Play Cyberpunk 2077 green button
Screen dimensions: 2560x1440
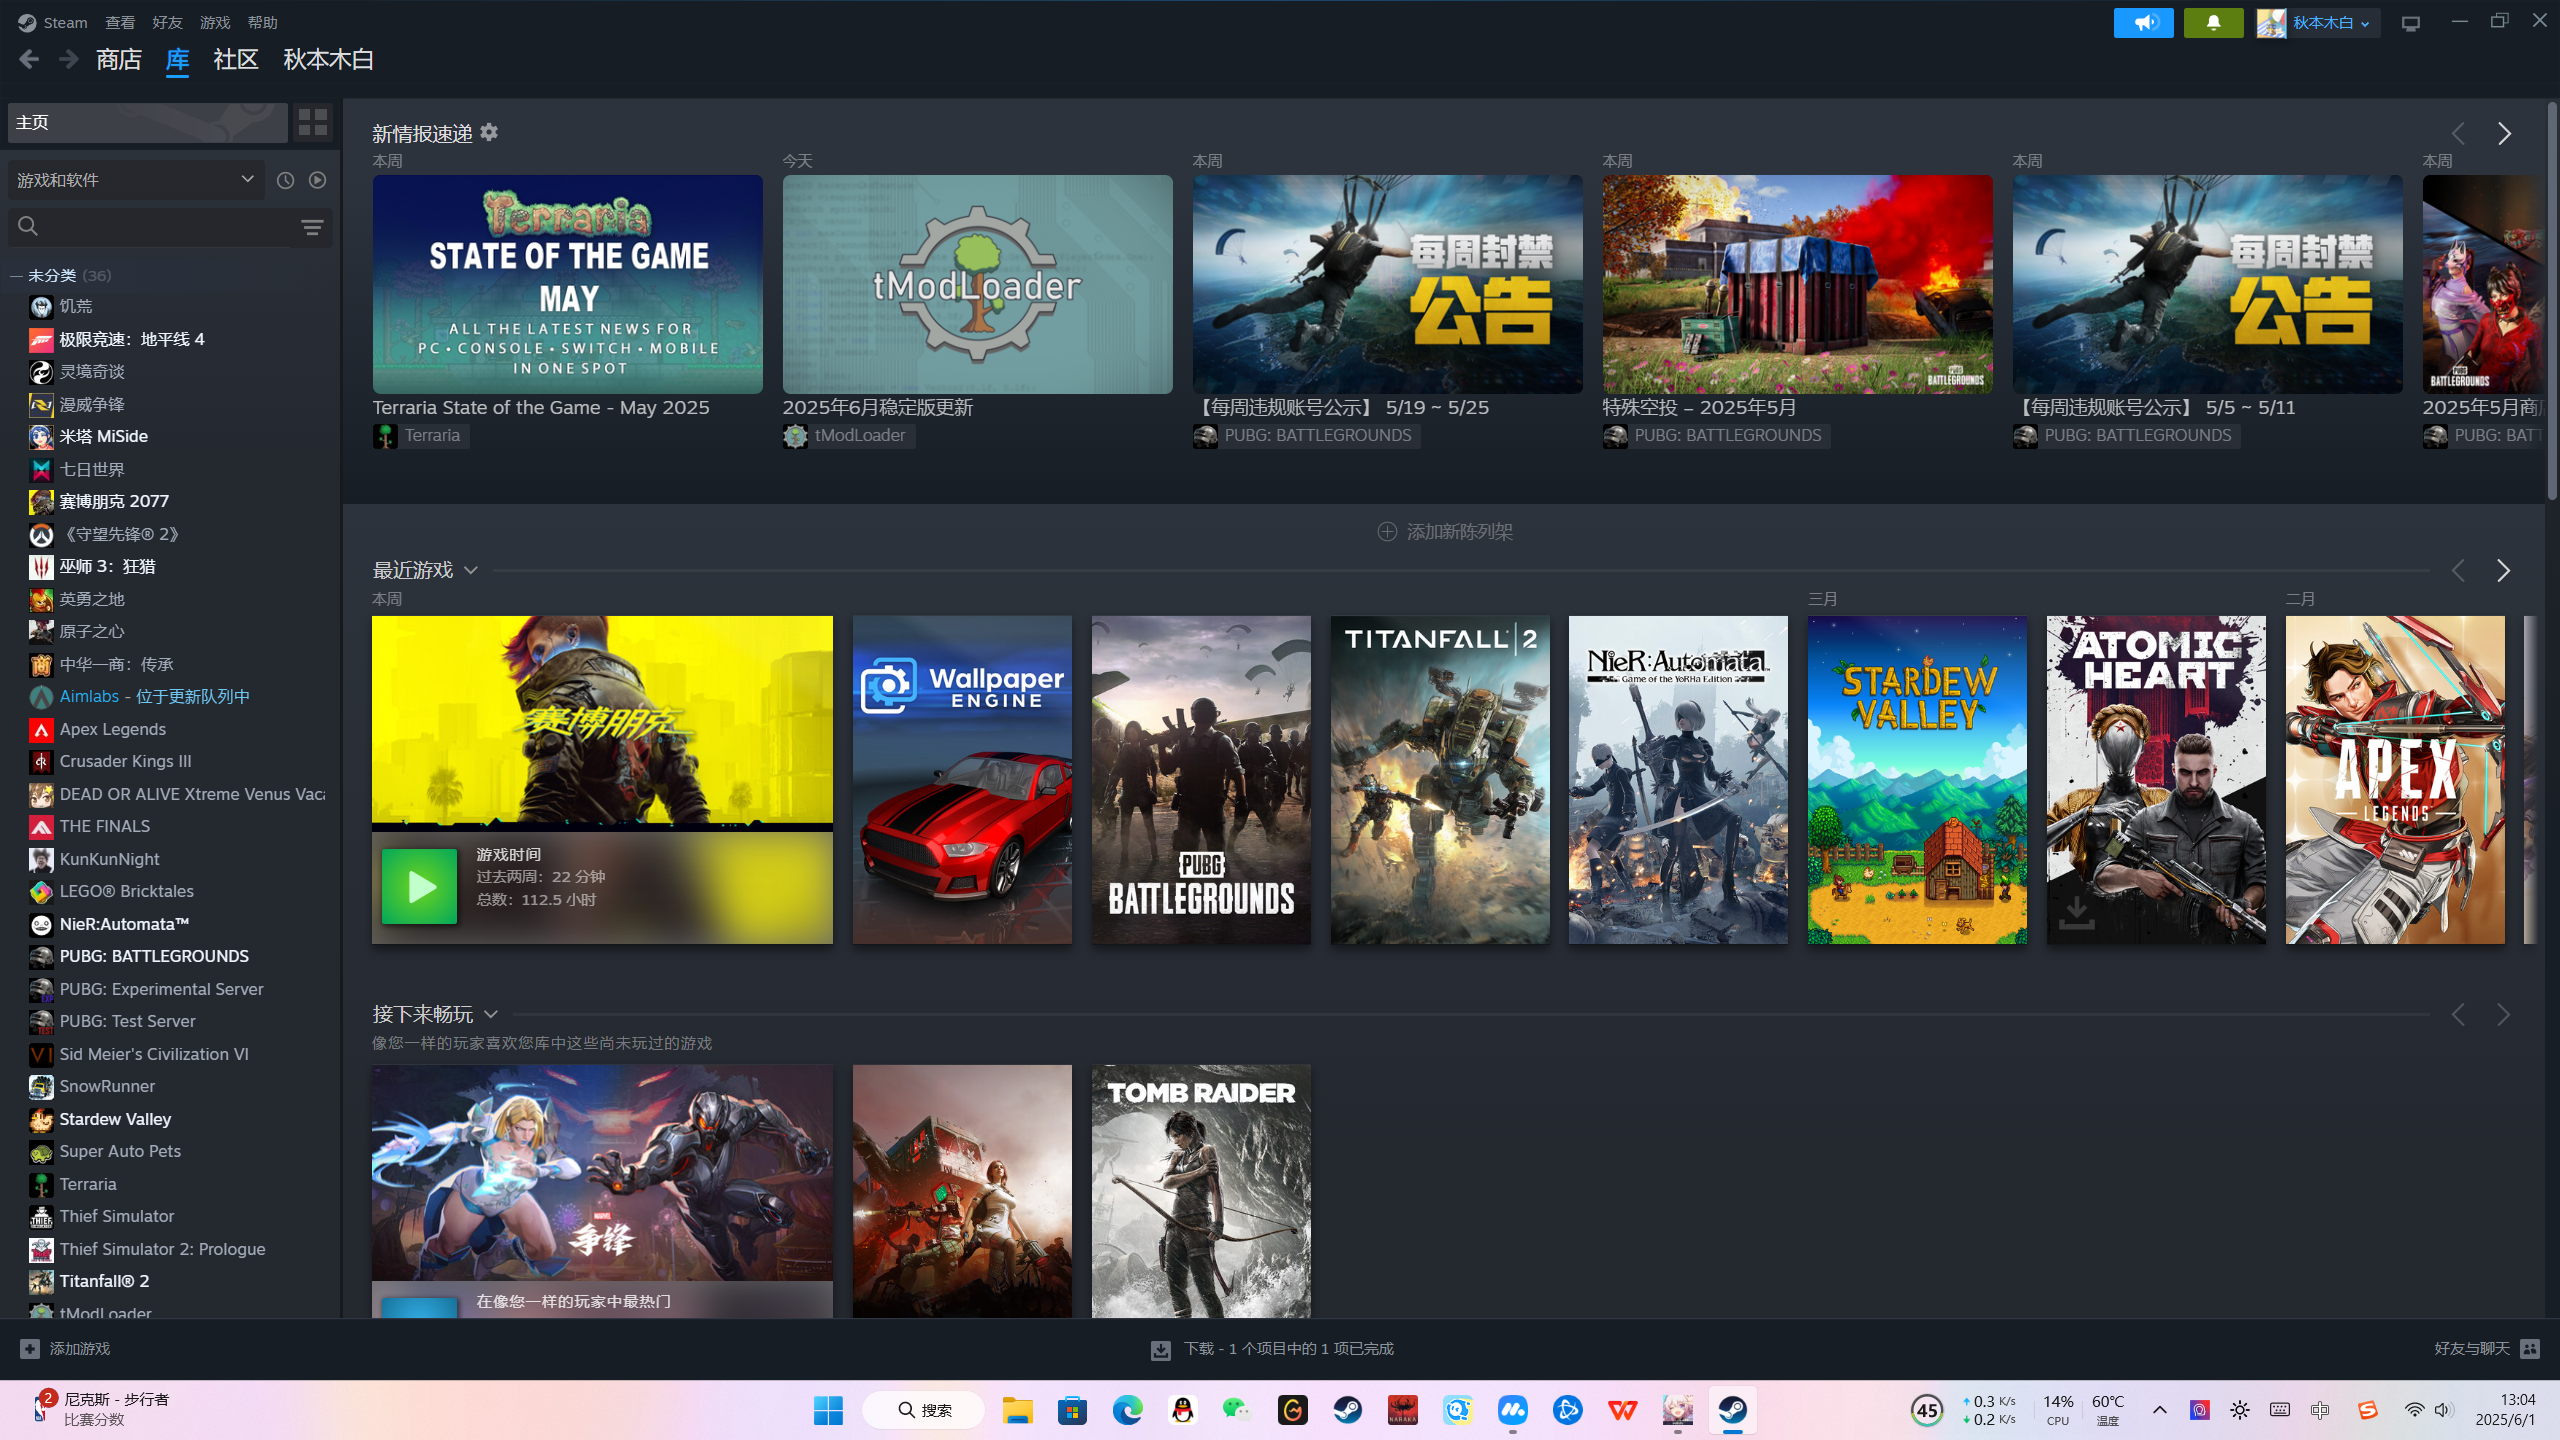(x=420, y=887)
